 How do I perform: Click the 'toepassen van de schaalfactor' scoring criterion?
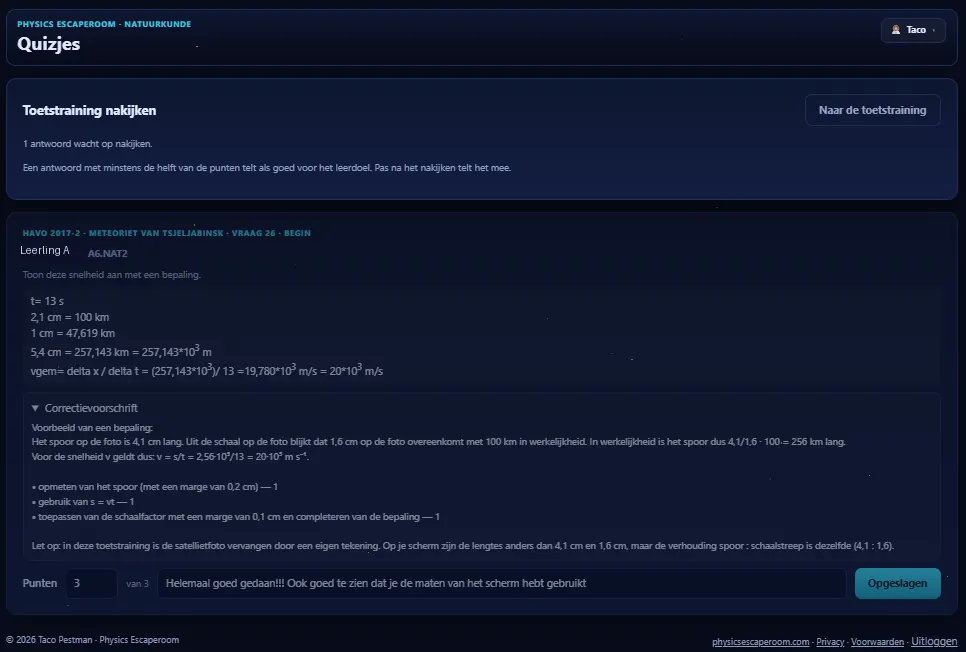pos(235,516)
